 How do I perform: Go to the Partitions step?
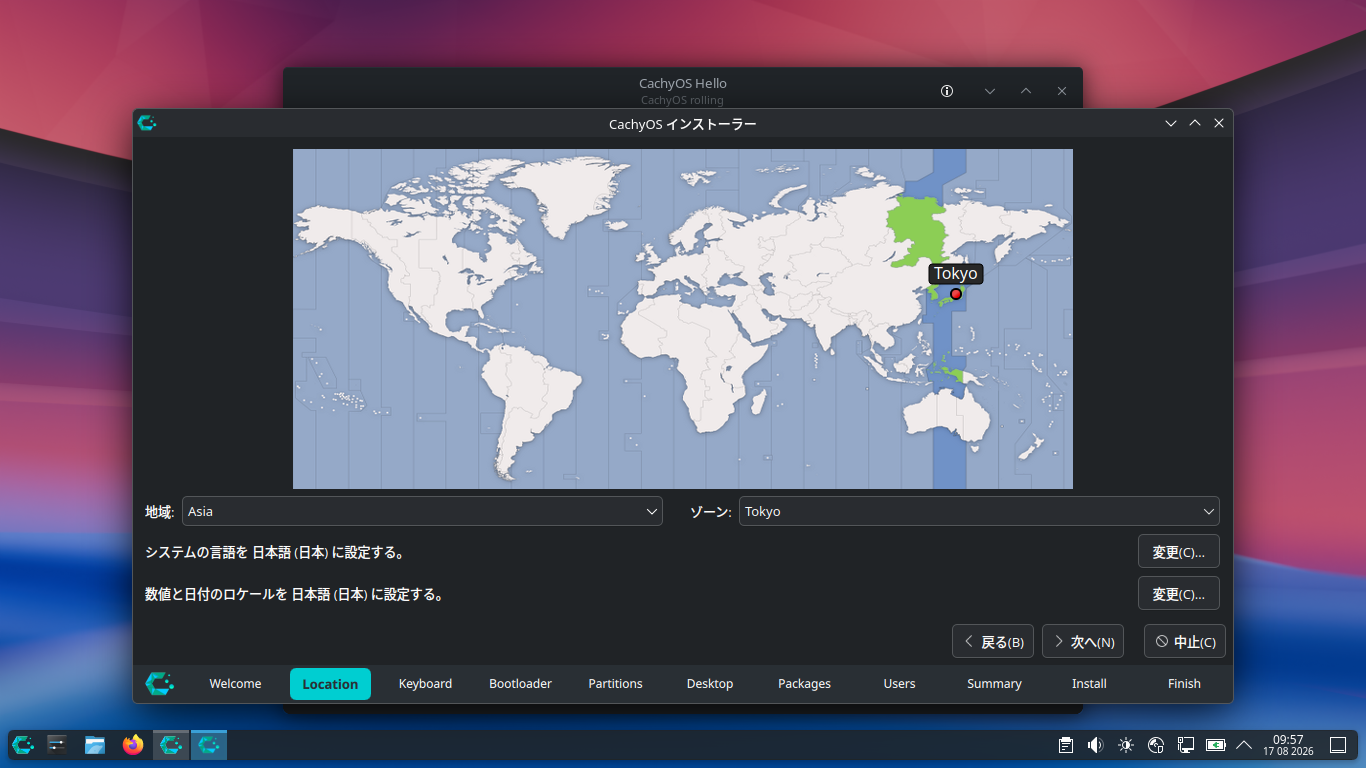(615, 684)
